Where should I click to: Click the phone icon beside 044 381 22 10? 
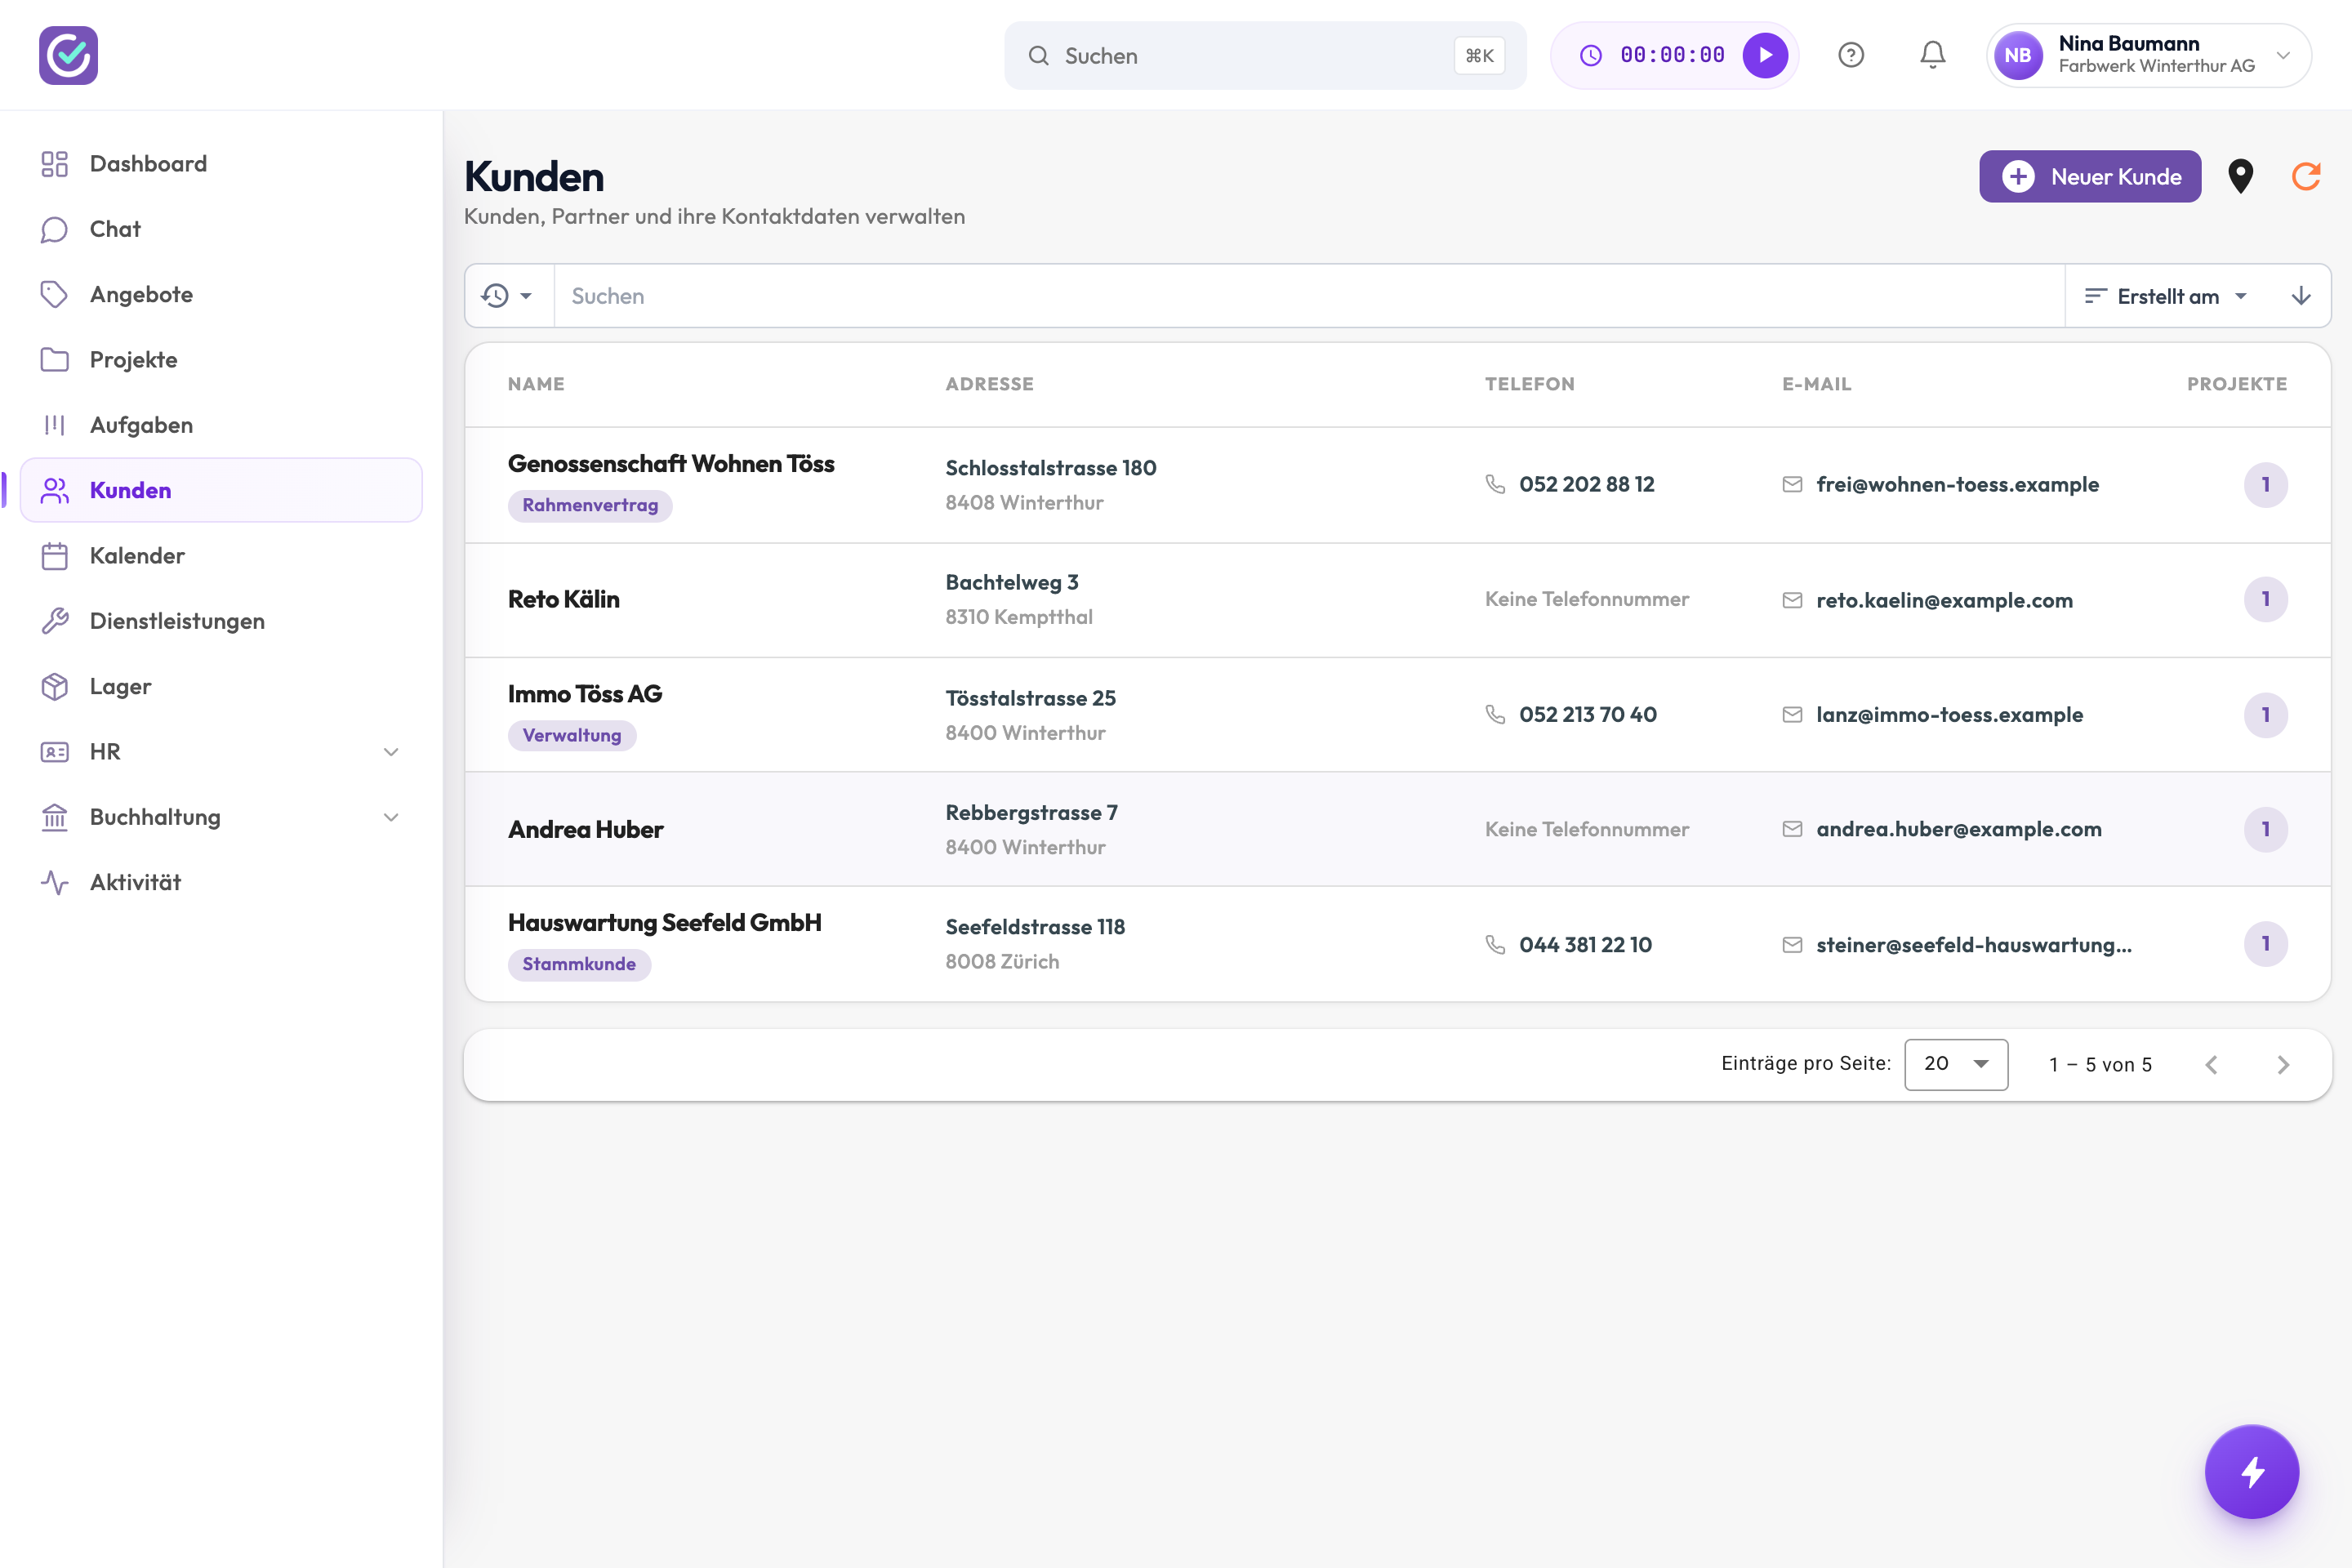click(x=1495, y=944)
